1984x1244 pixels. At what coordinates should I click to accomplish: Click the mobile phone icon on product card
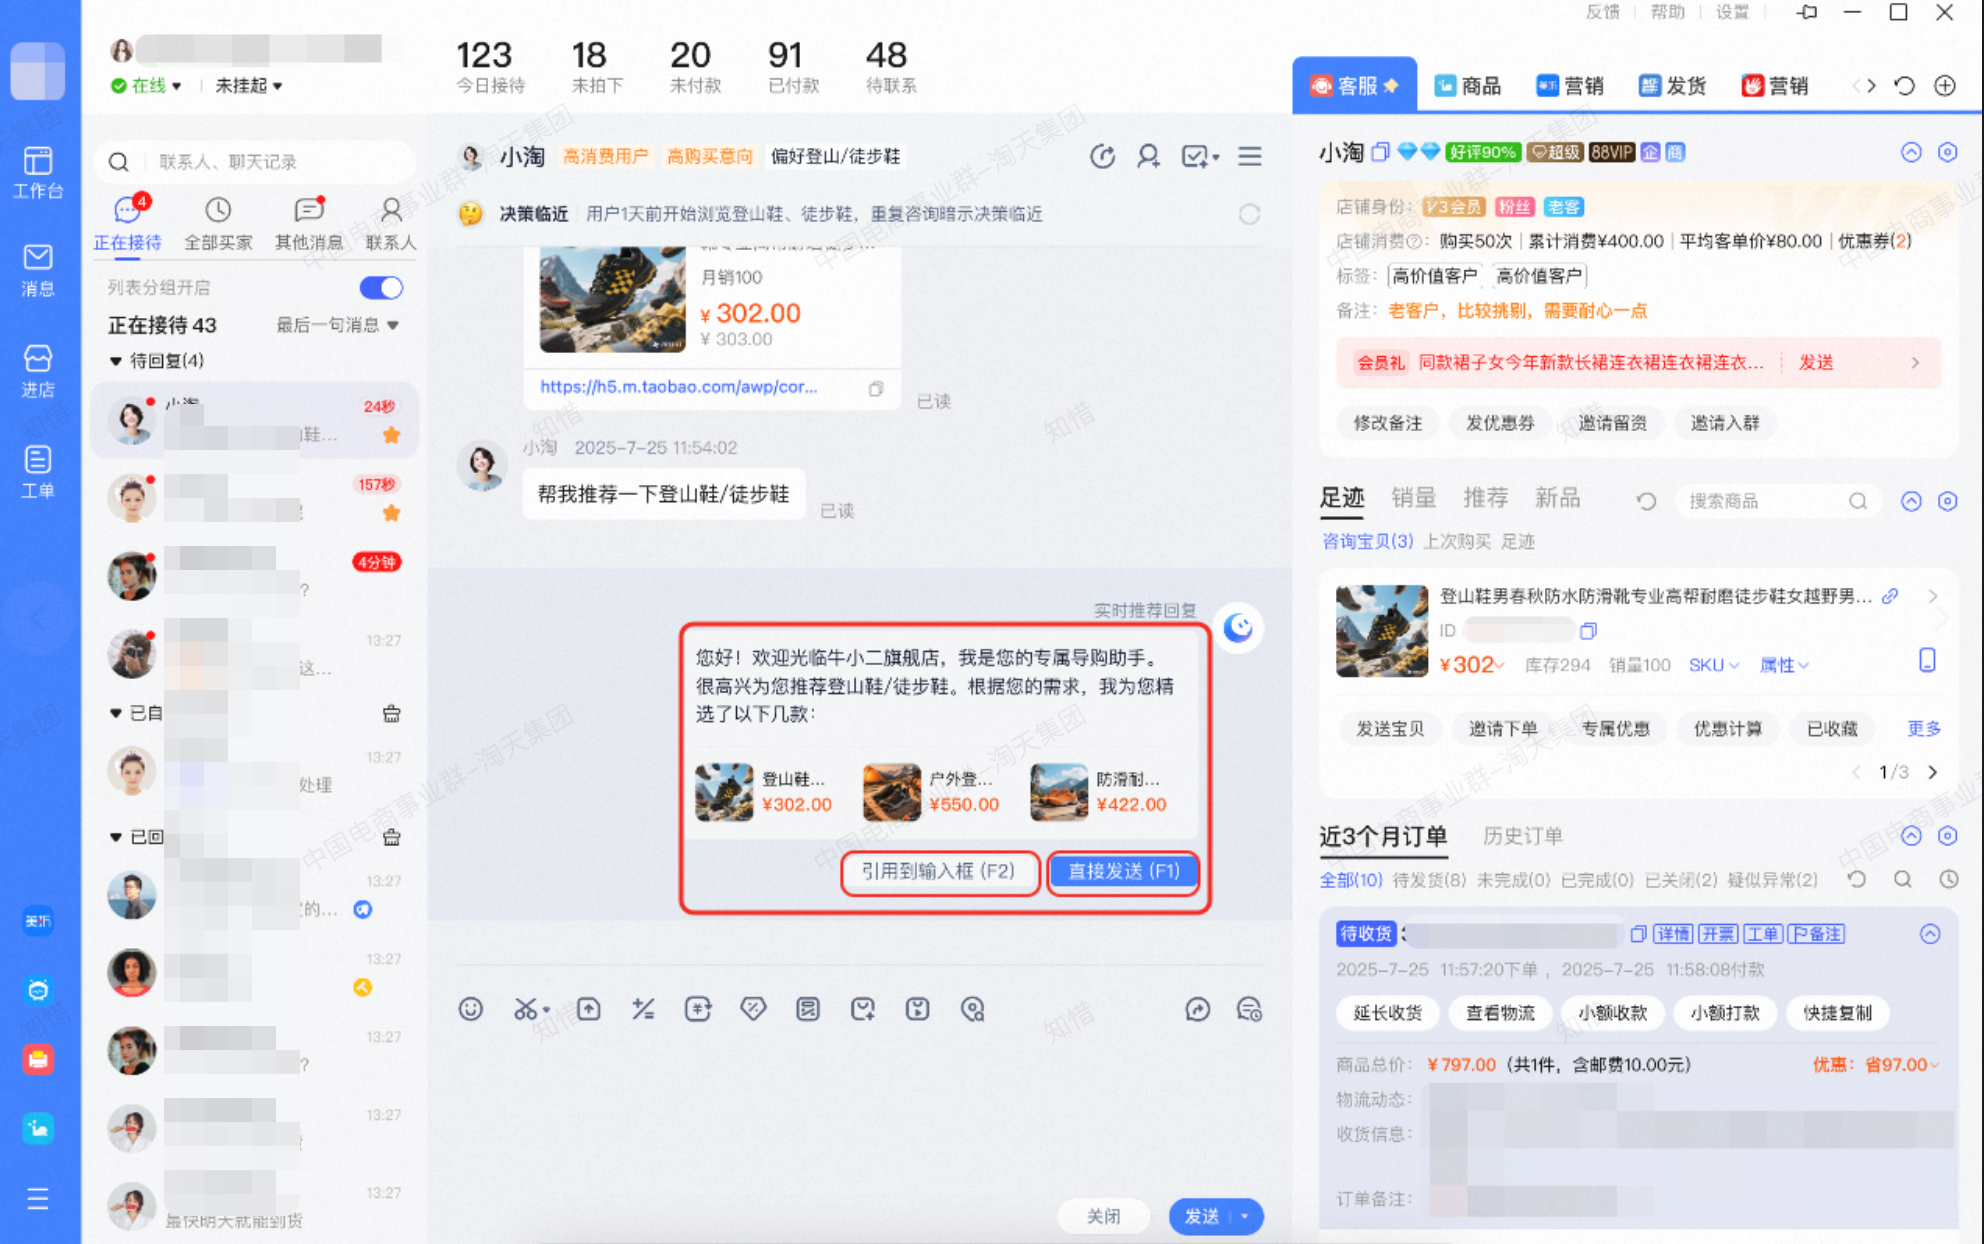coord(1927,660)
